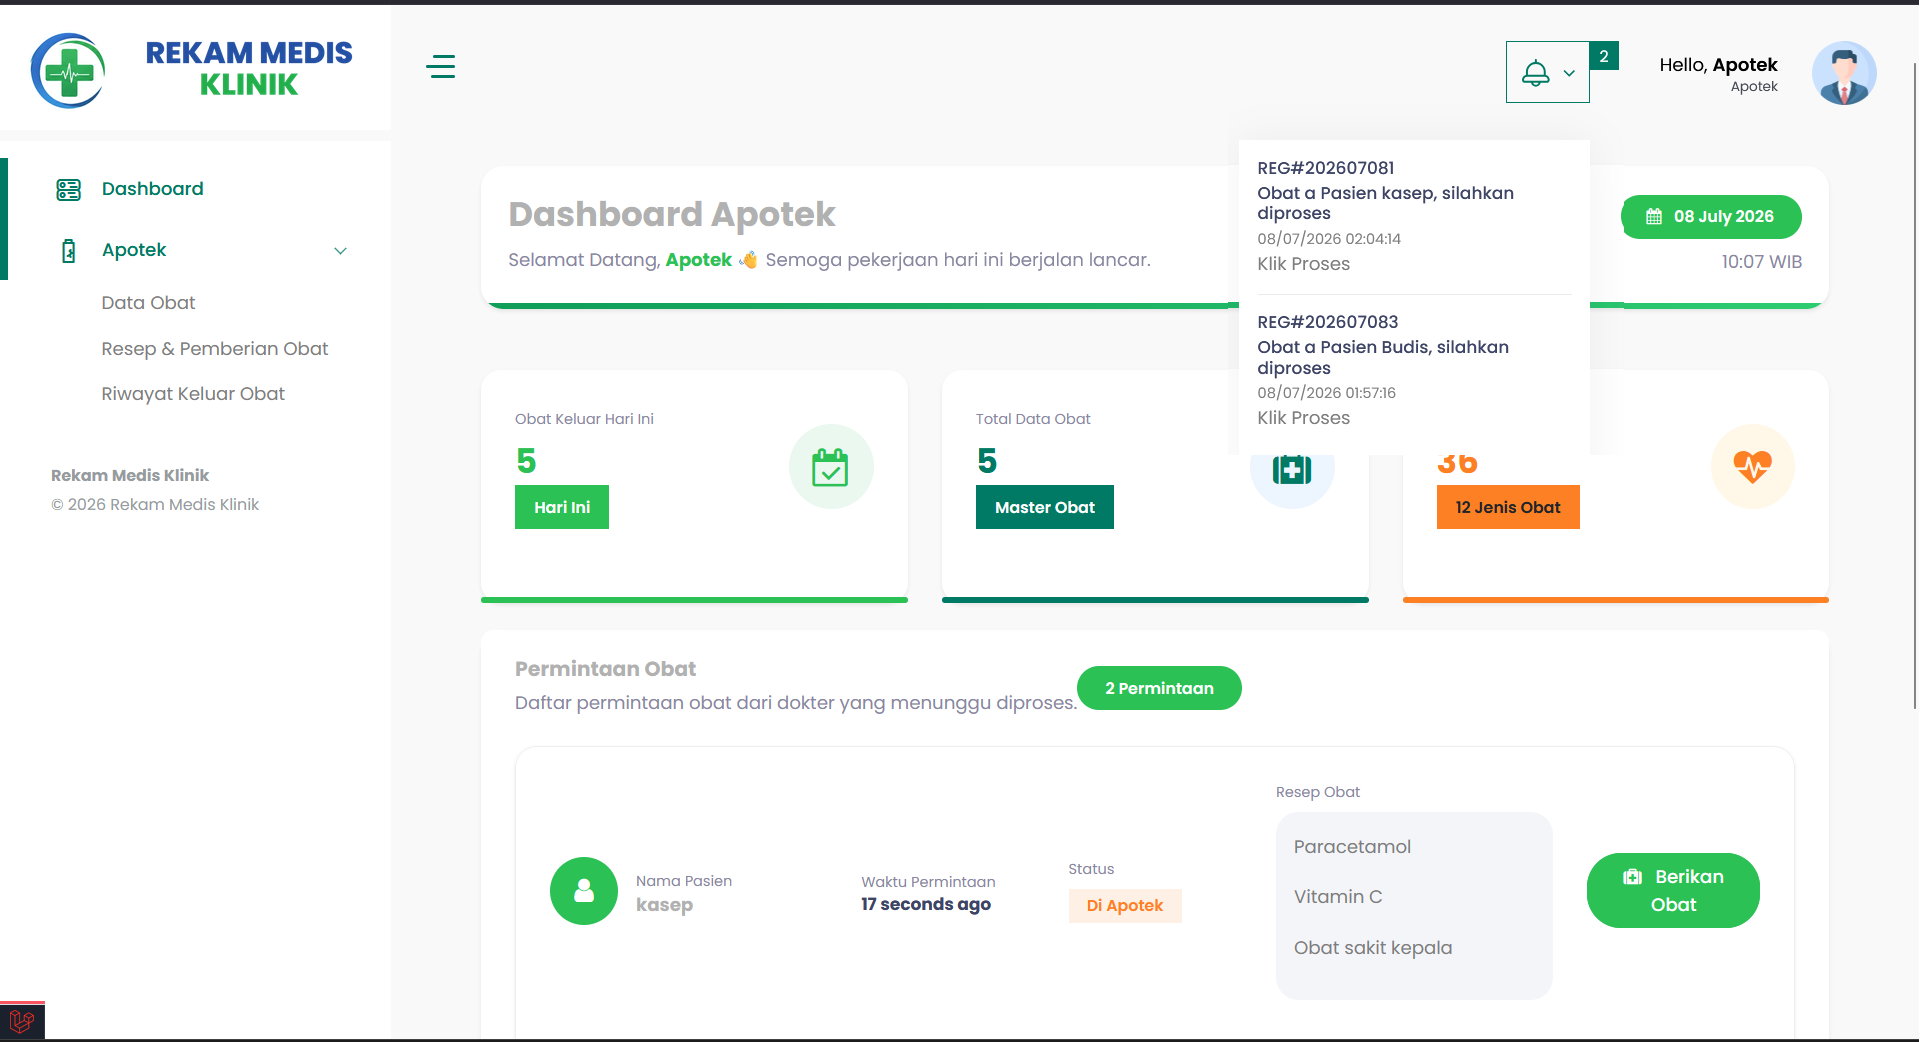Open notification REG#202607081 title
This screenshot has width=1926, height=1042.
(x=1325, y=168)
